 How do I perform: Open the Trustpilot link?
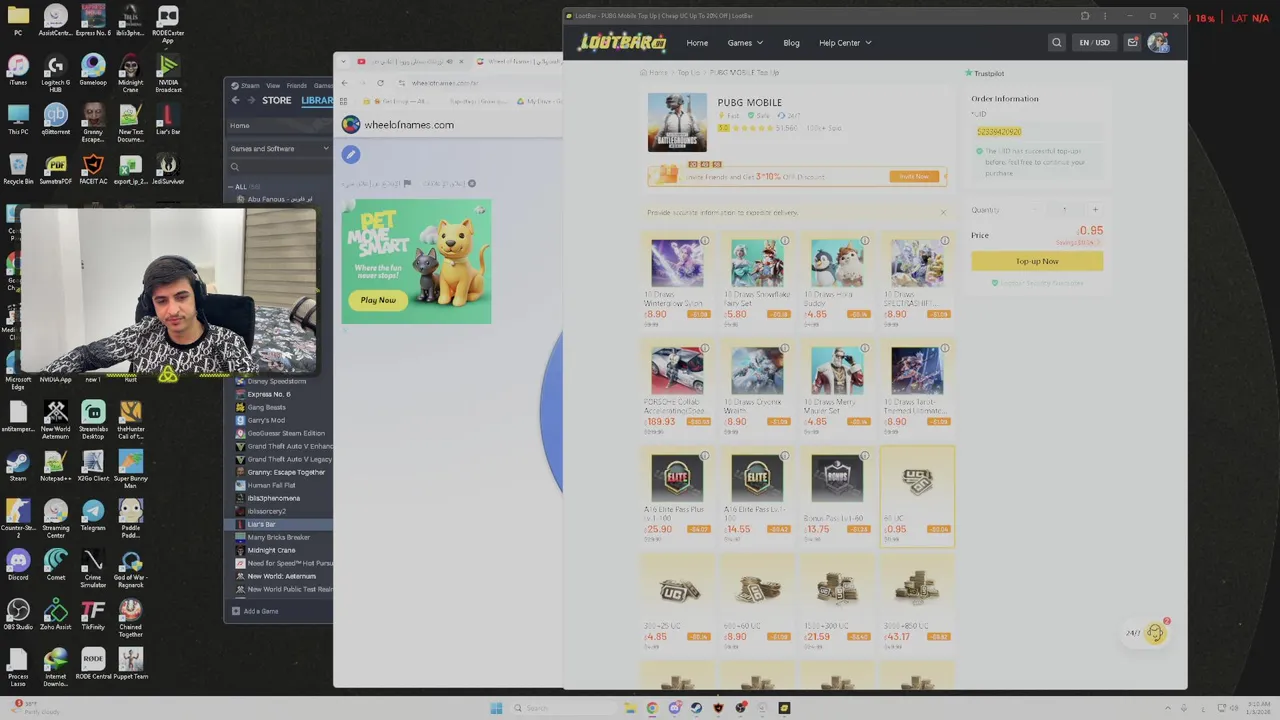984,73
